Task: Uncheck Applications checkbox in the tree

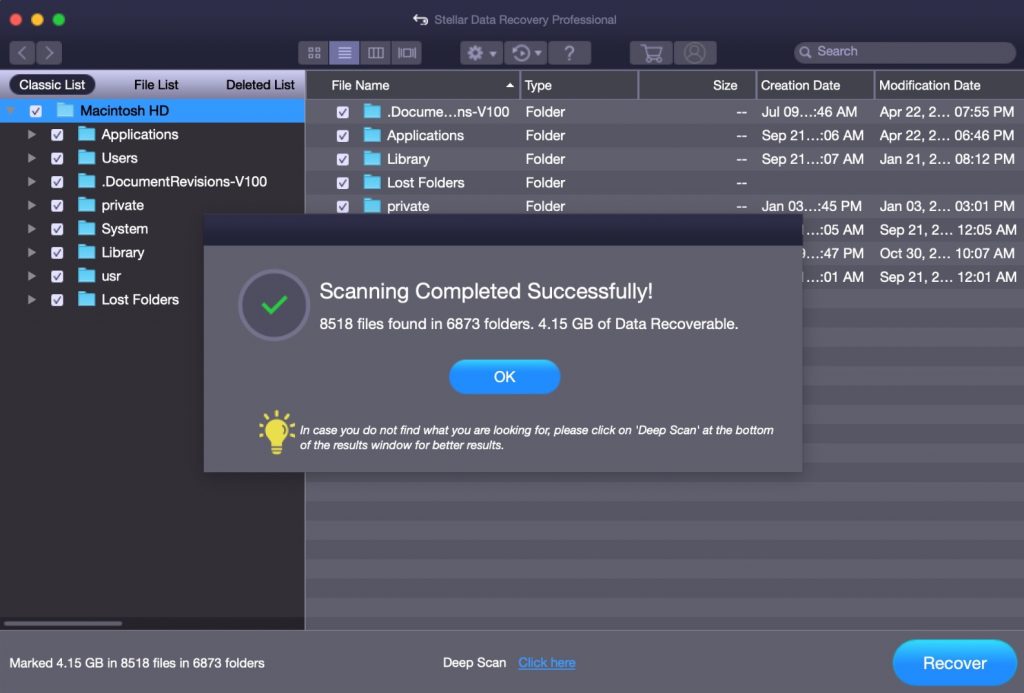Action: pos(57,135)
